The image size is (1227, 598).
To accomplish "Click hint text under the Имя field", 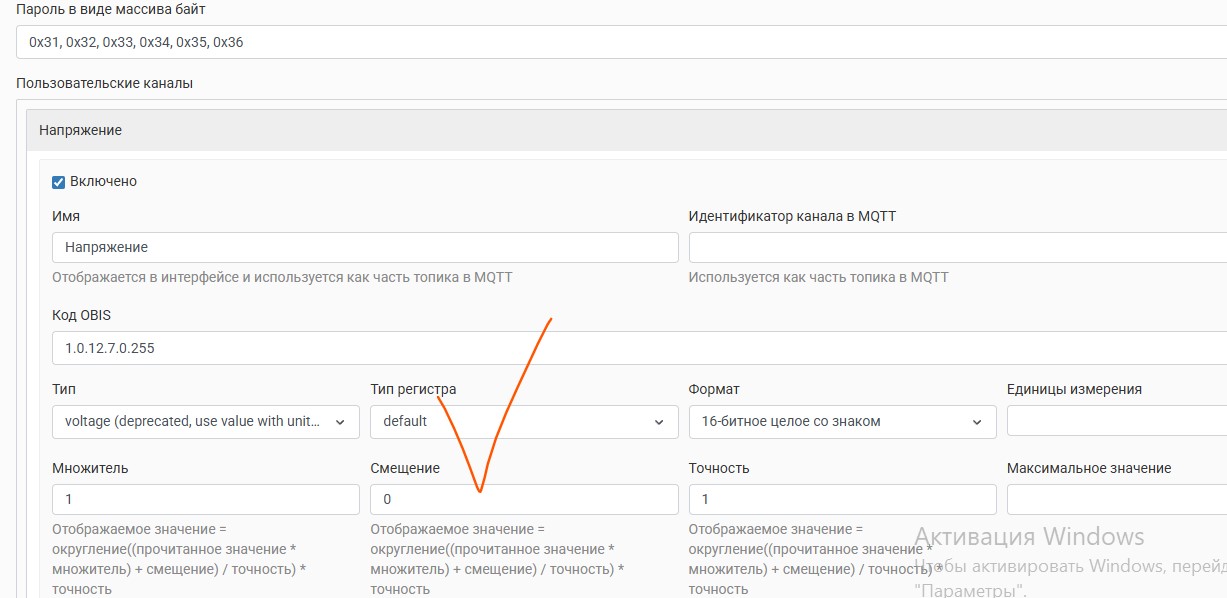I will [282, 277].
